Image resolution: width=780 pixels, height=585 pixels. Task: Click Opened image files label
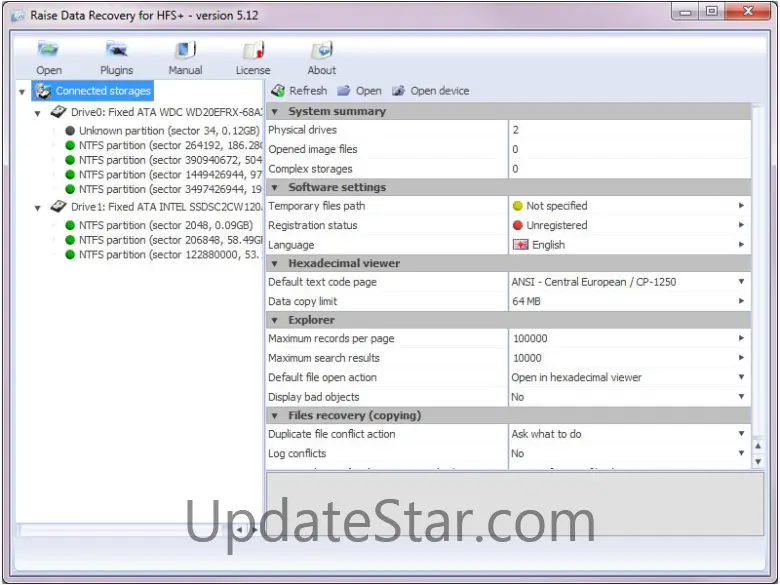[313, 149]
